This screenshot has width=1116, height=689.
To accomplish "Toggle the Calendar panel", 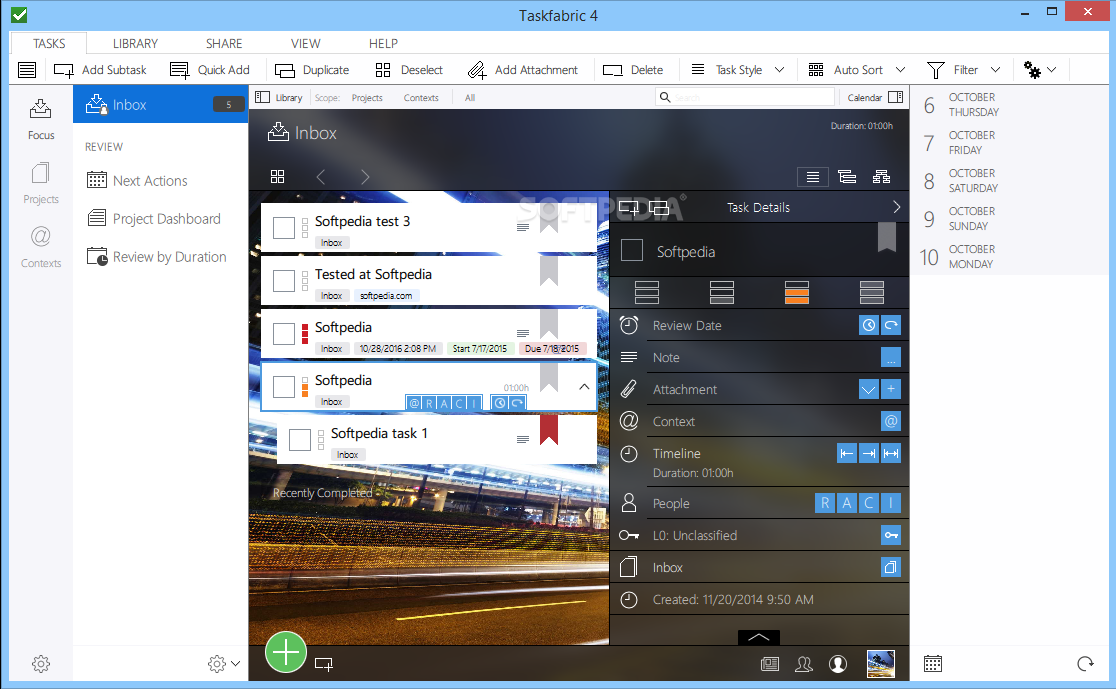I will [x=875, y=98].
